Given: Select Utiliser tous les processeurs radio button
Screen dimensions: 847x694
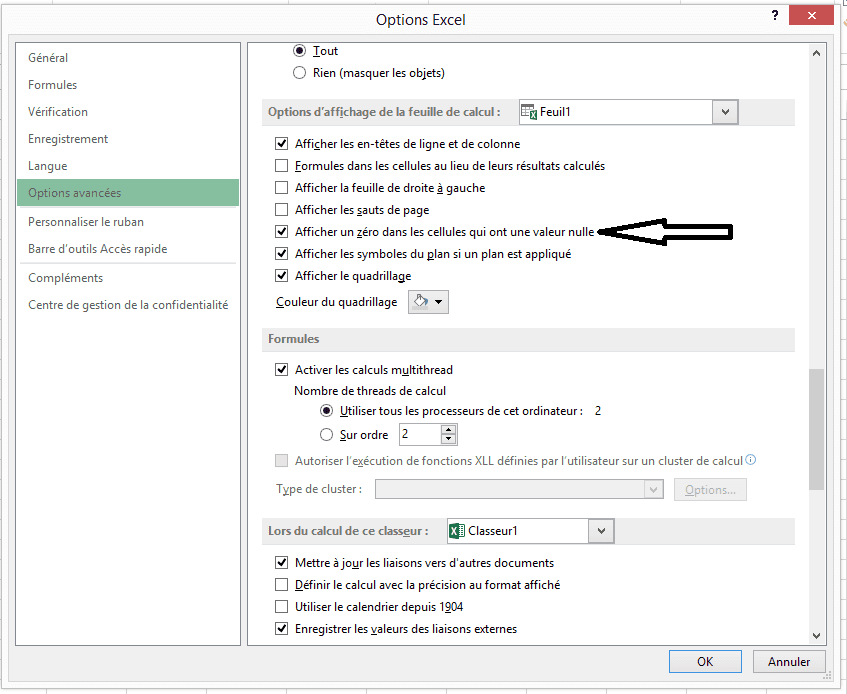Looking at the screenshot, I should coord(326,411).
